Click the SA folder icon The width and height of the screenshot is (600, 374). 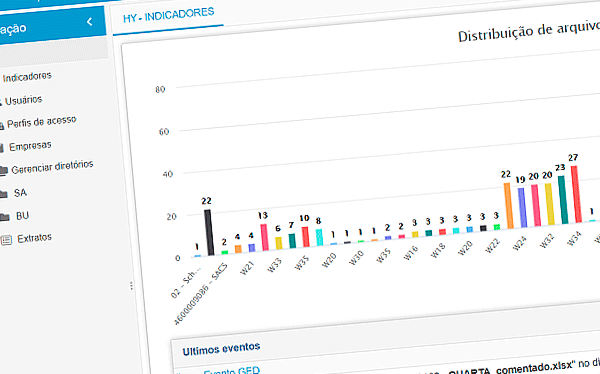3,194
